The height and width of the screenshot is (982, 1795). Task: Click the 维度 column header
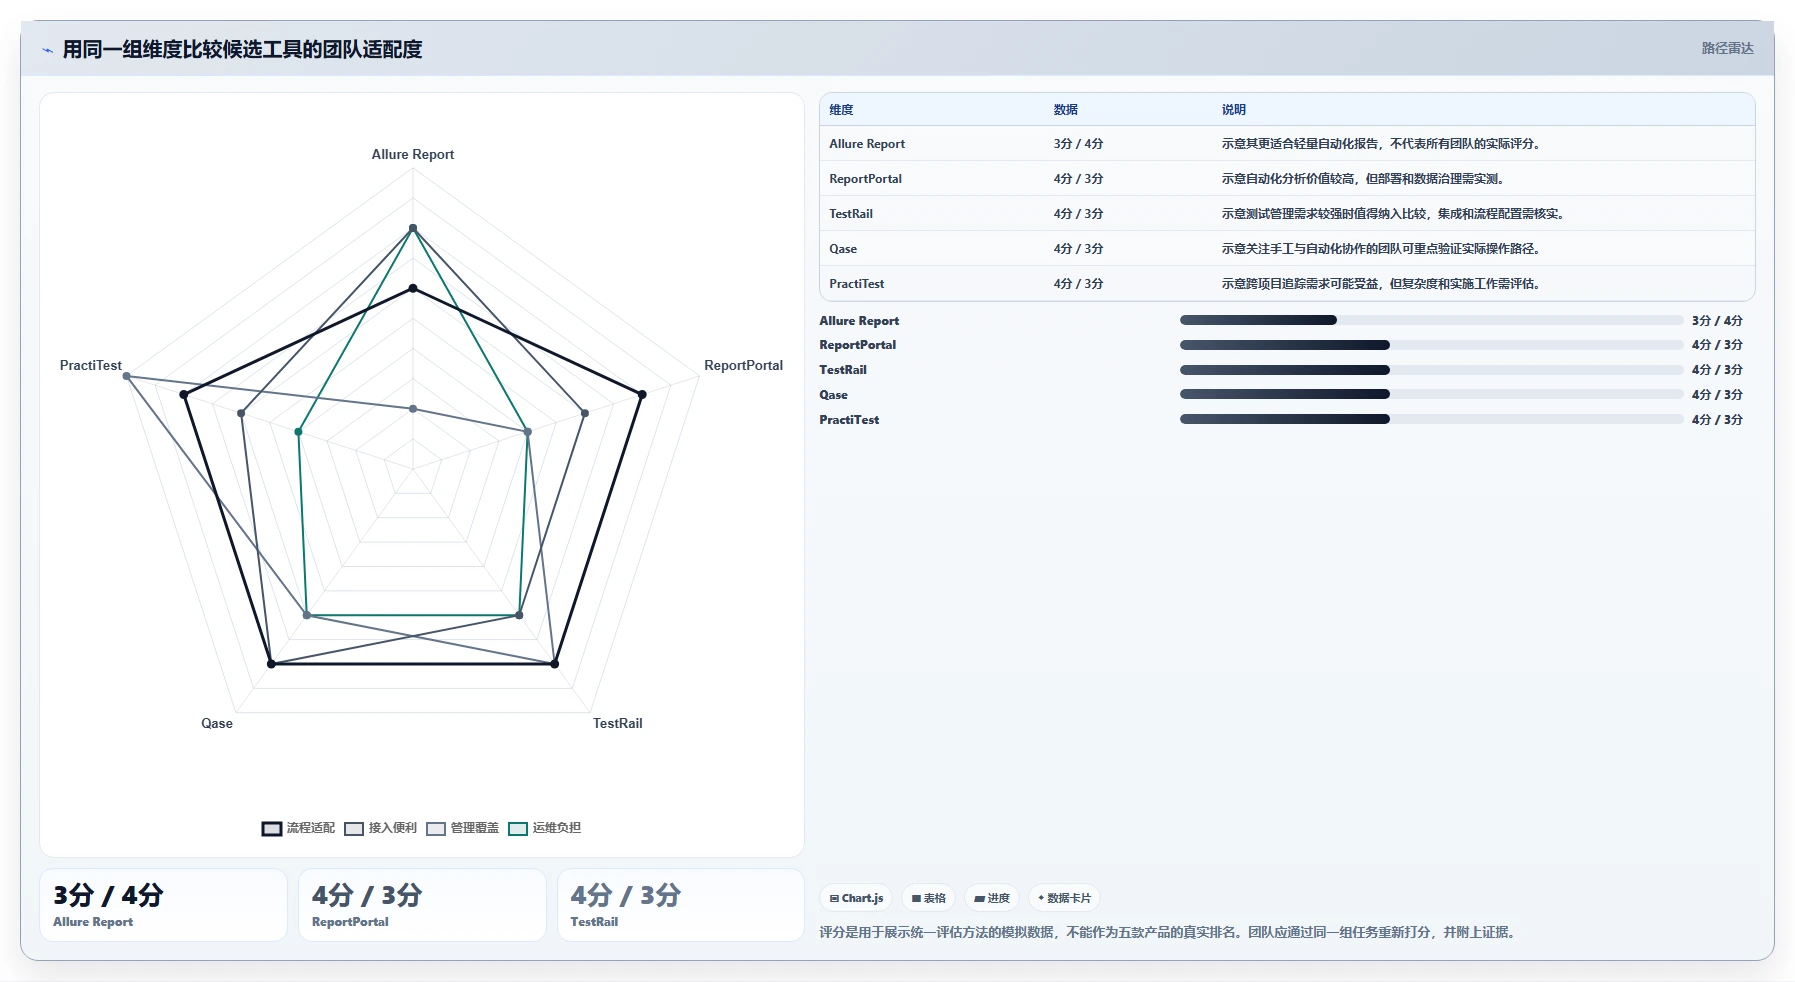pos(841,110)
